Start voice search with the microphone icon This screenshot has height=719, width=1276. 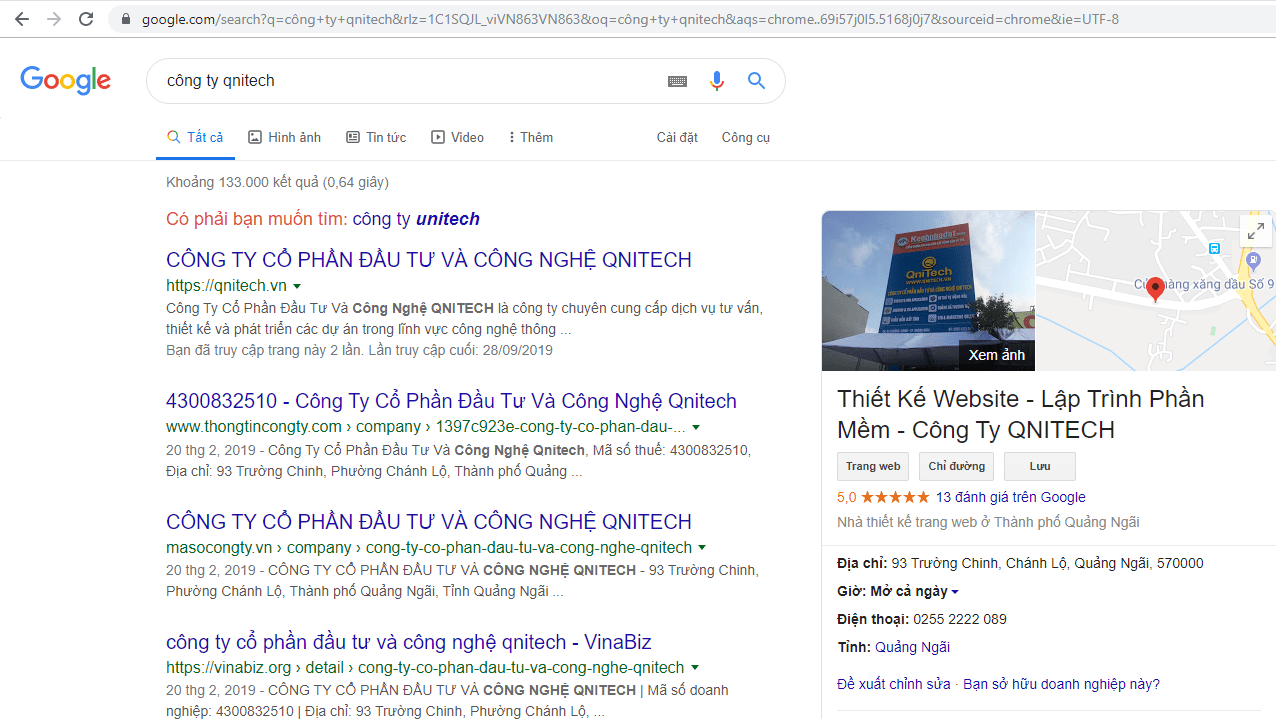coord(716,81)
